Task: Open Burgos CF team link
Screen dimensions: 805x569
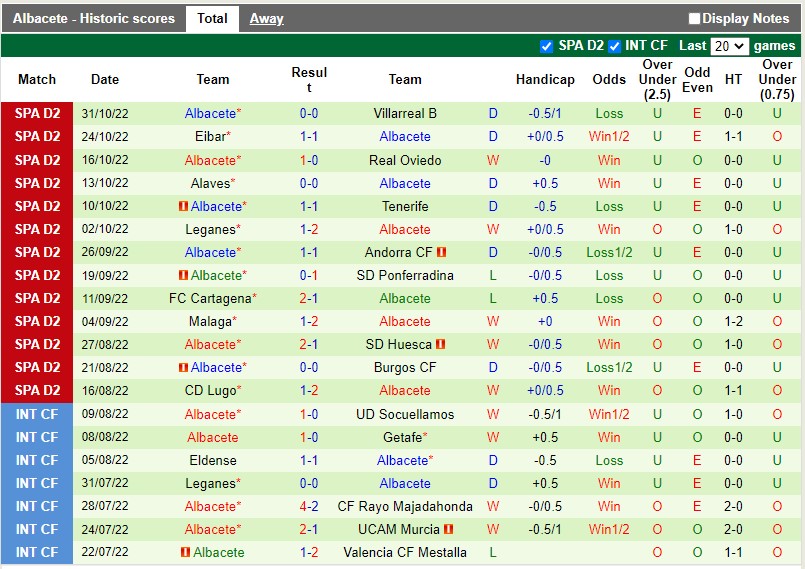Action: (405, 368)
